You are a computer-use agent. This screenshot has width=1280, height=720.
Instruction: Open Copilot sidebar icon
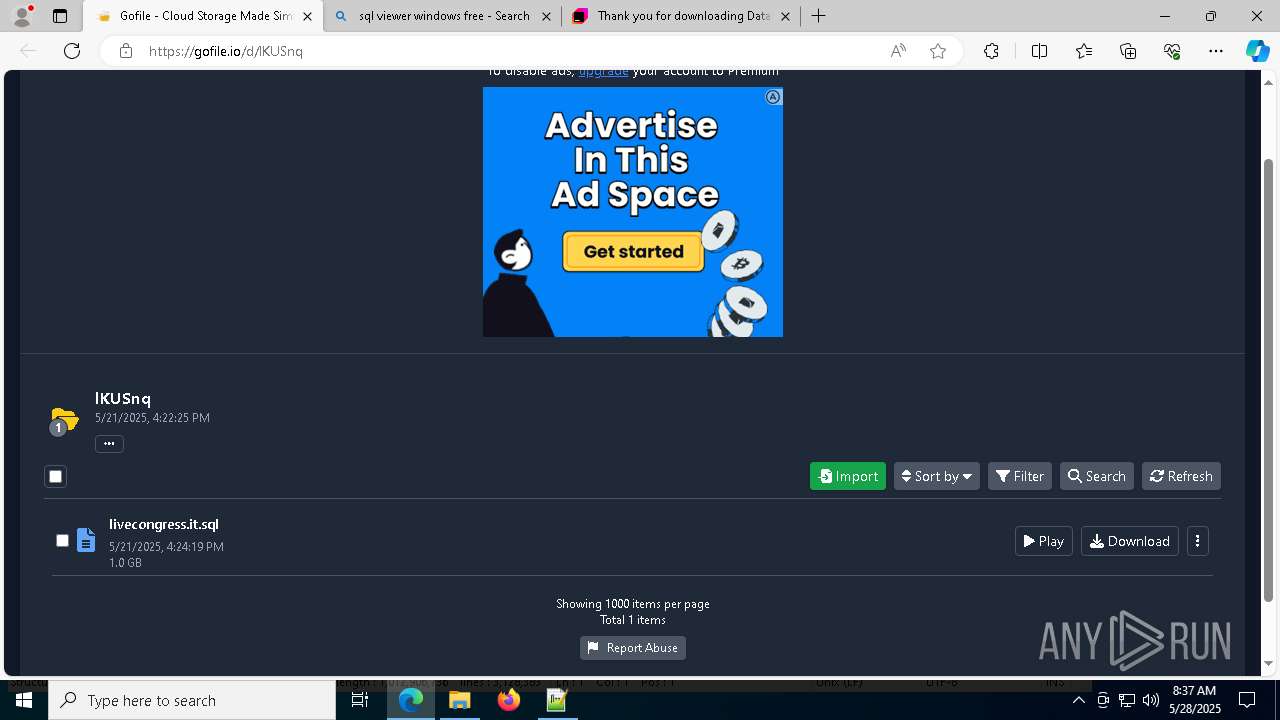click(x=1257, y=51)
